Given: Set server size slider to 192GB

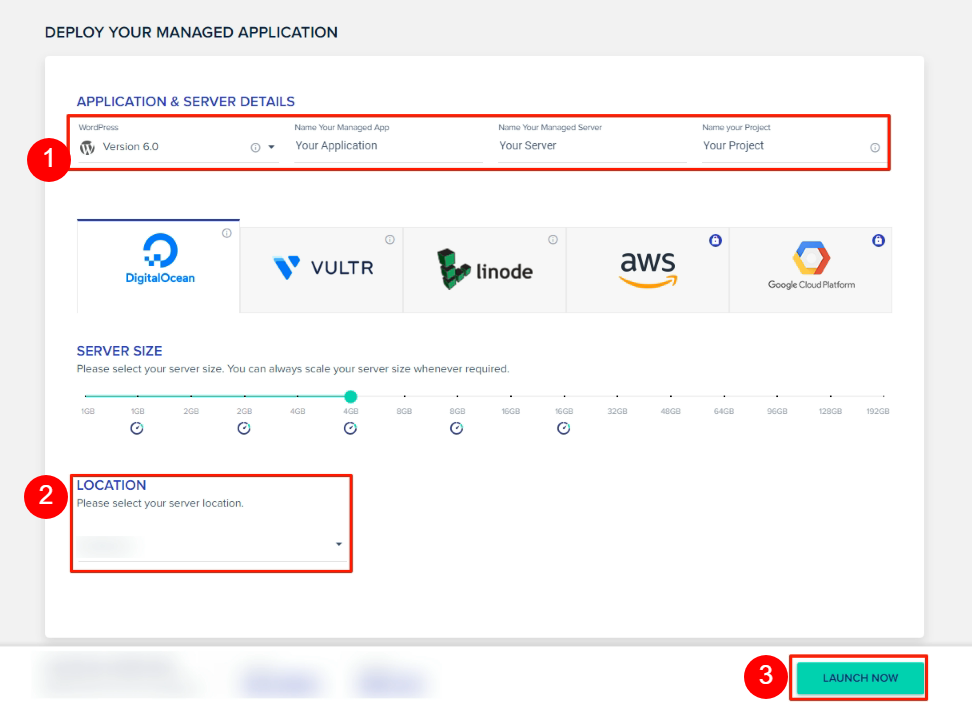Looking at the screenshot, I should pos(883,396).
